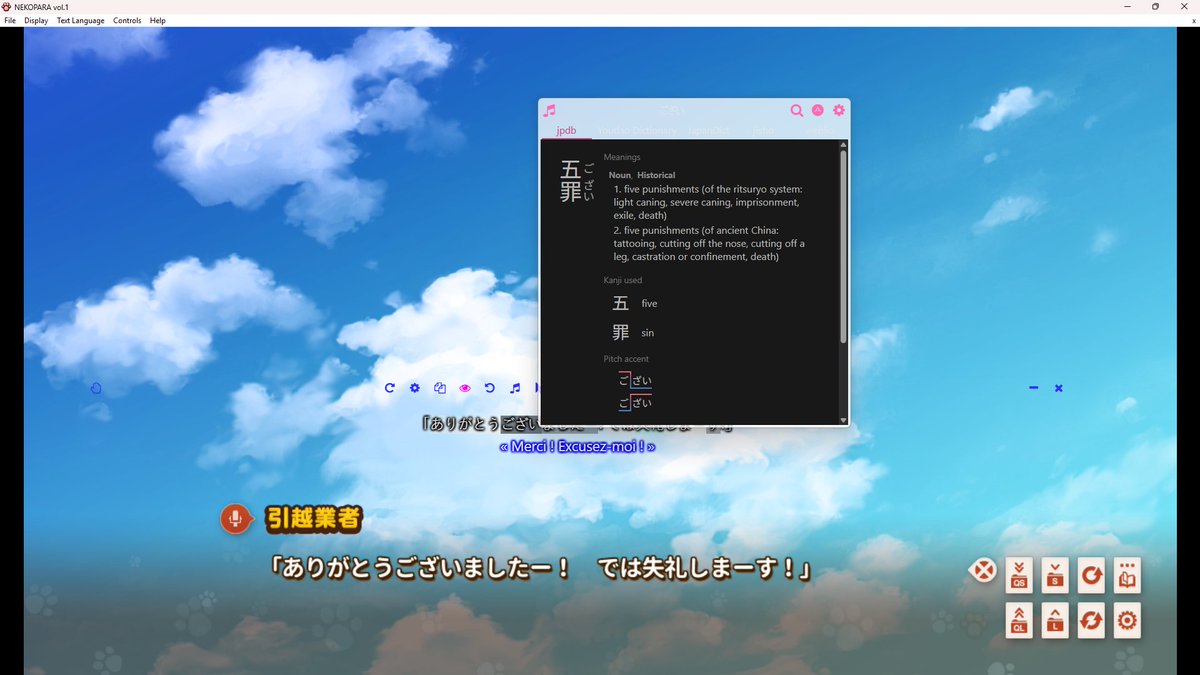Toggle the pink eye visibility icon
Screen dimensions: 1200x675
click(465, 388)
